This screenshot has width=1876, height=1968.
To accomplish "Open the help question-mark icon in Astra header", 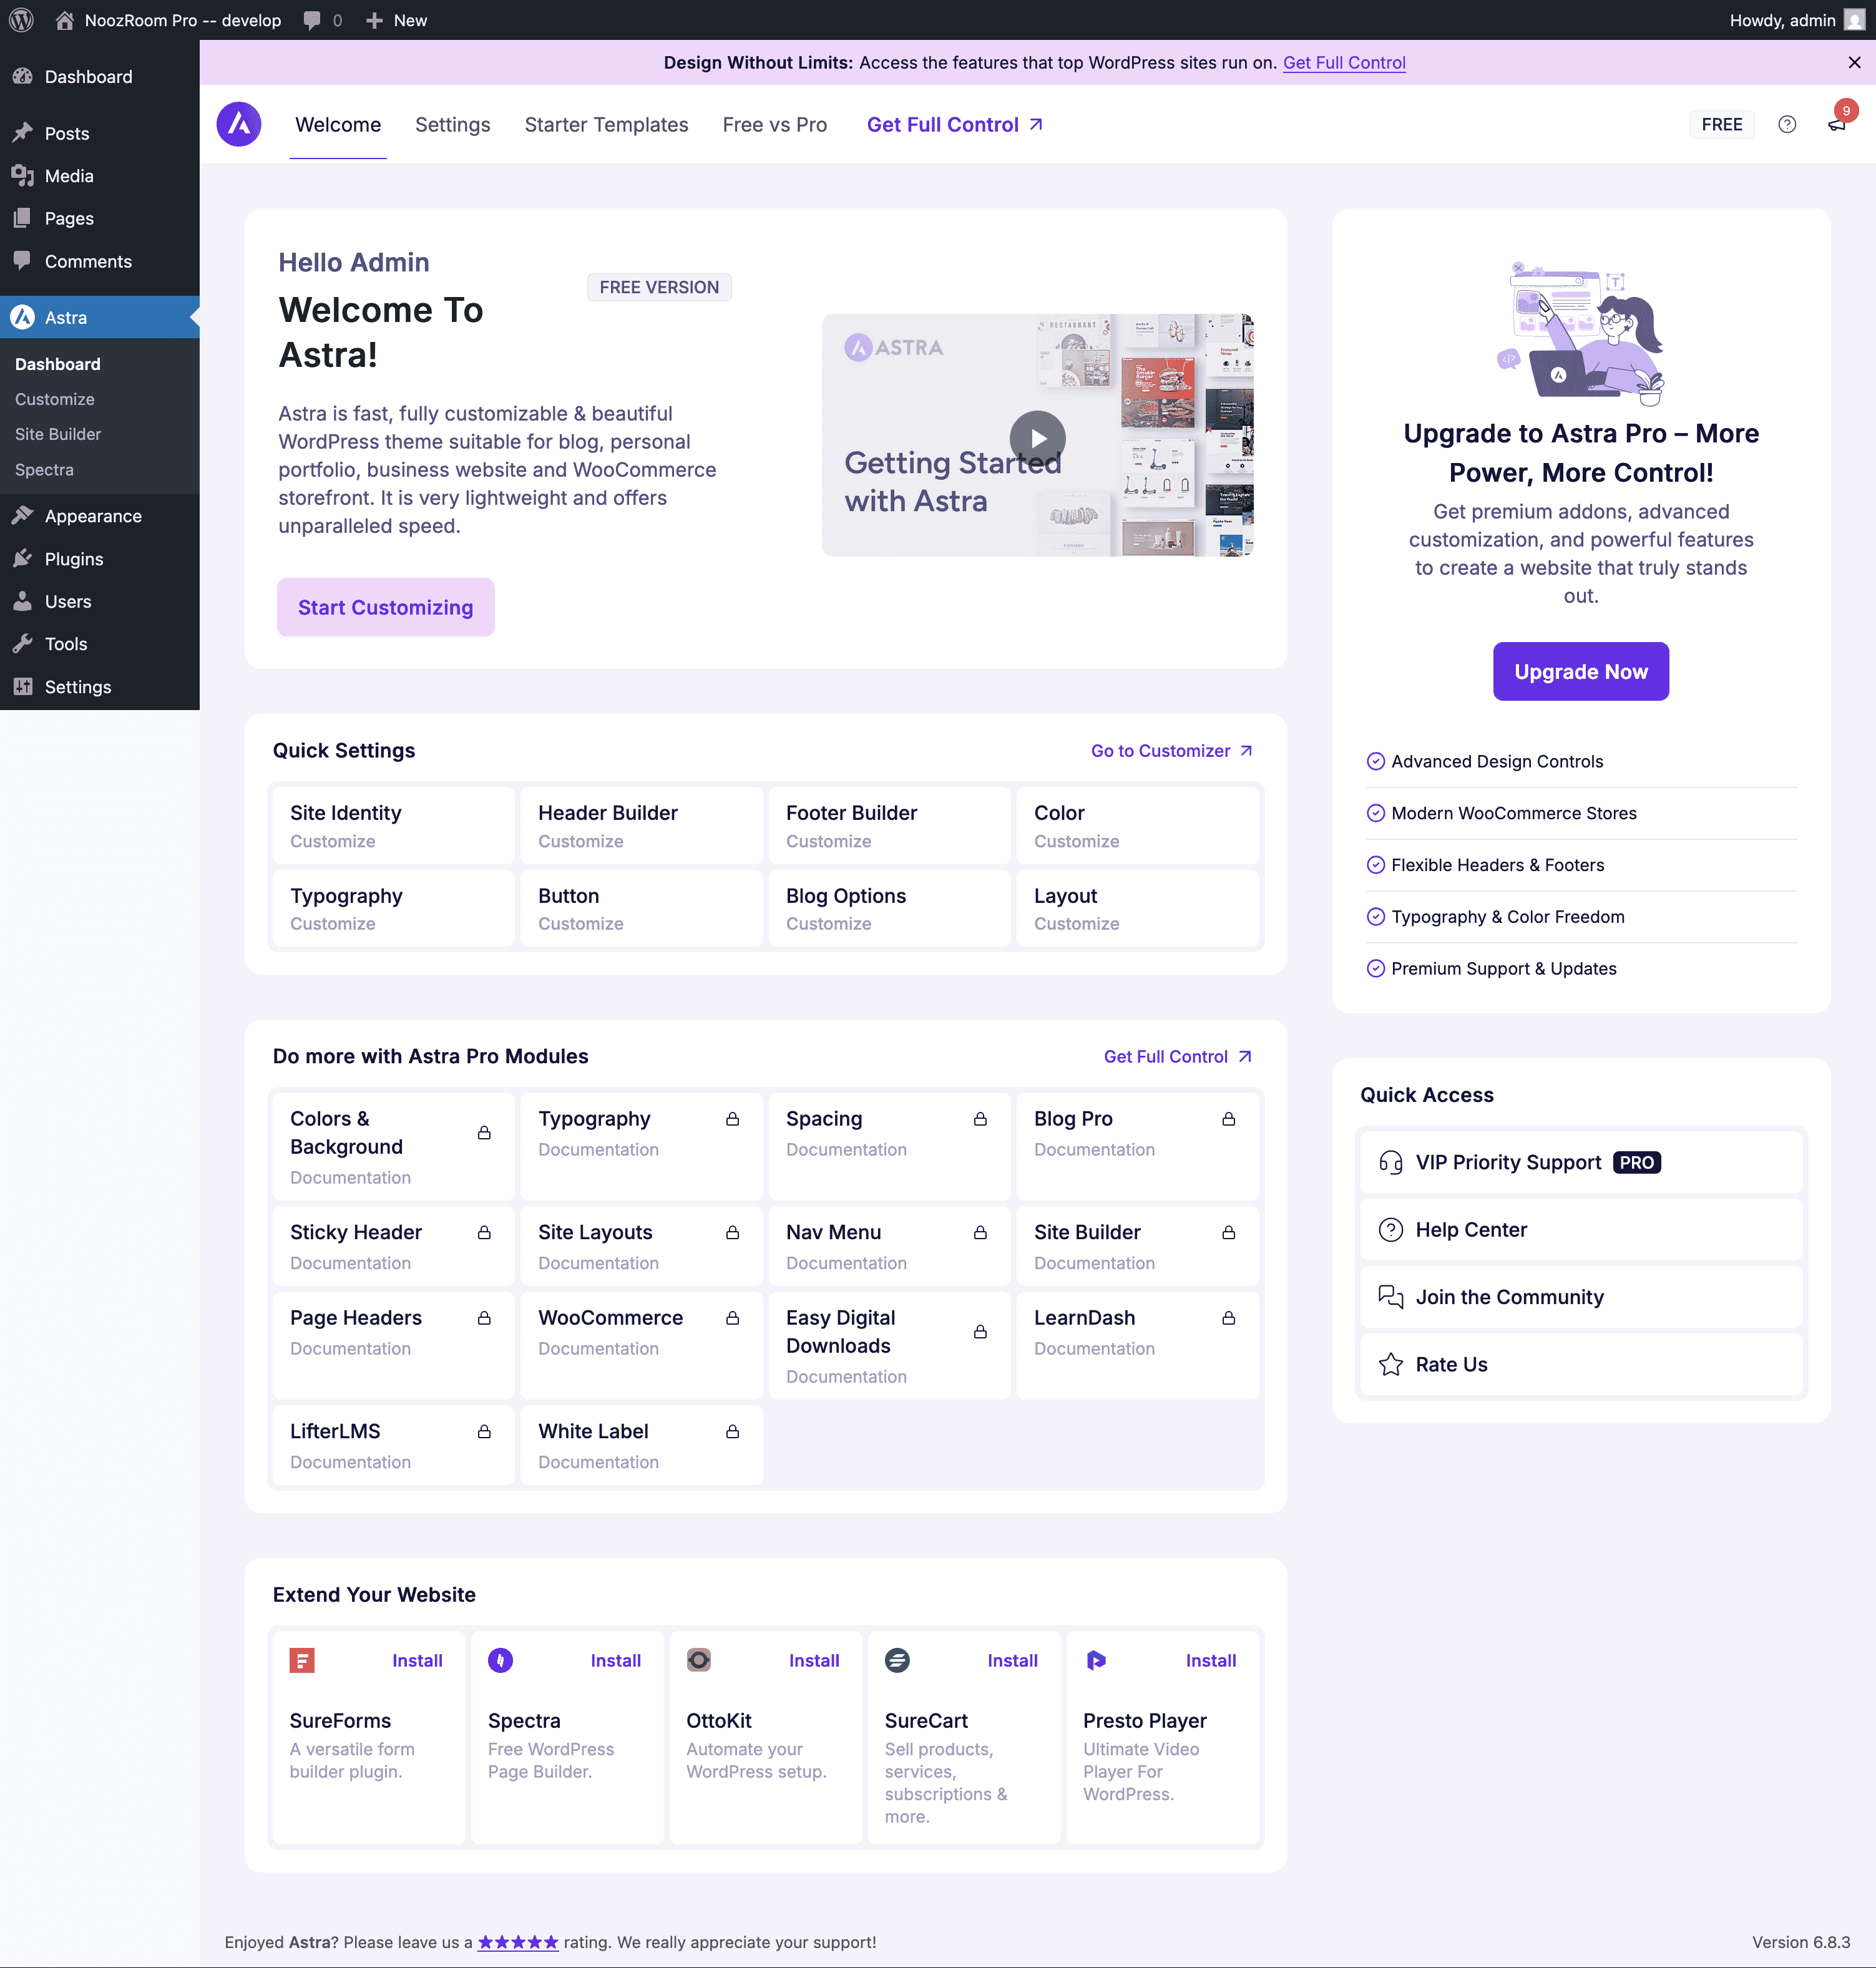I will (1788, 124).
